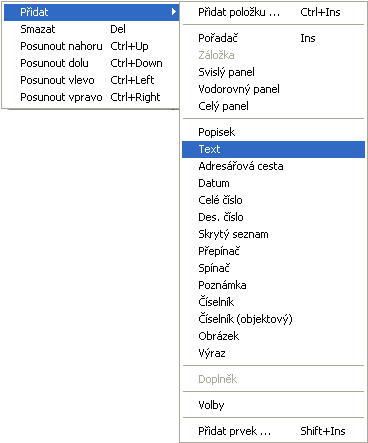Insert a Přepínač control
This screenshot has width=368, height=443.
point(273,251)
